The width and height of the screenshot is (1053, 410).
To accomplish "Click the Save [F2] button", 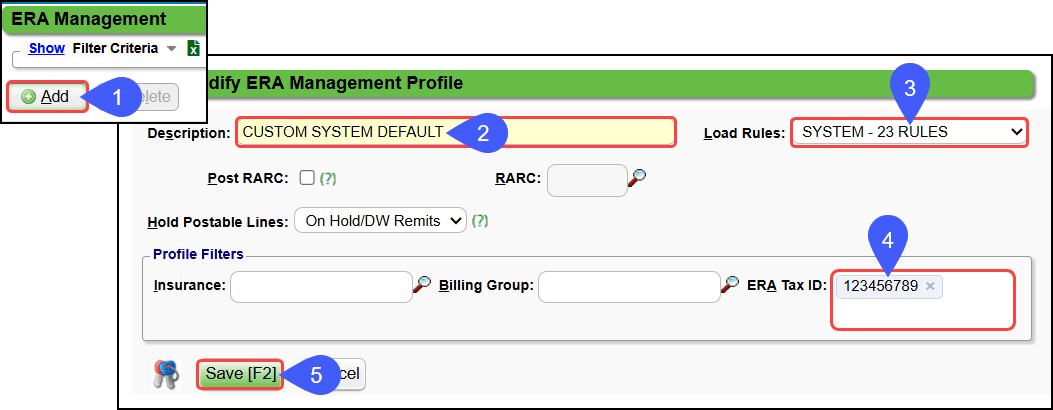I will [x=240, y=373].
